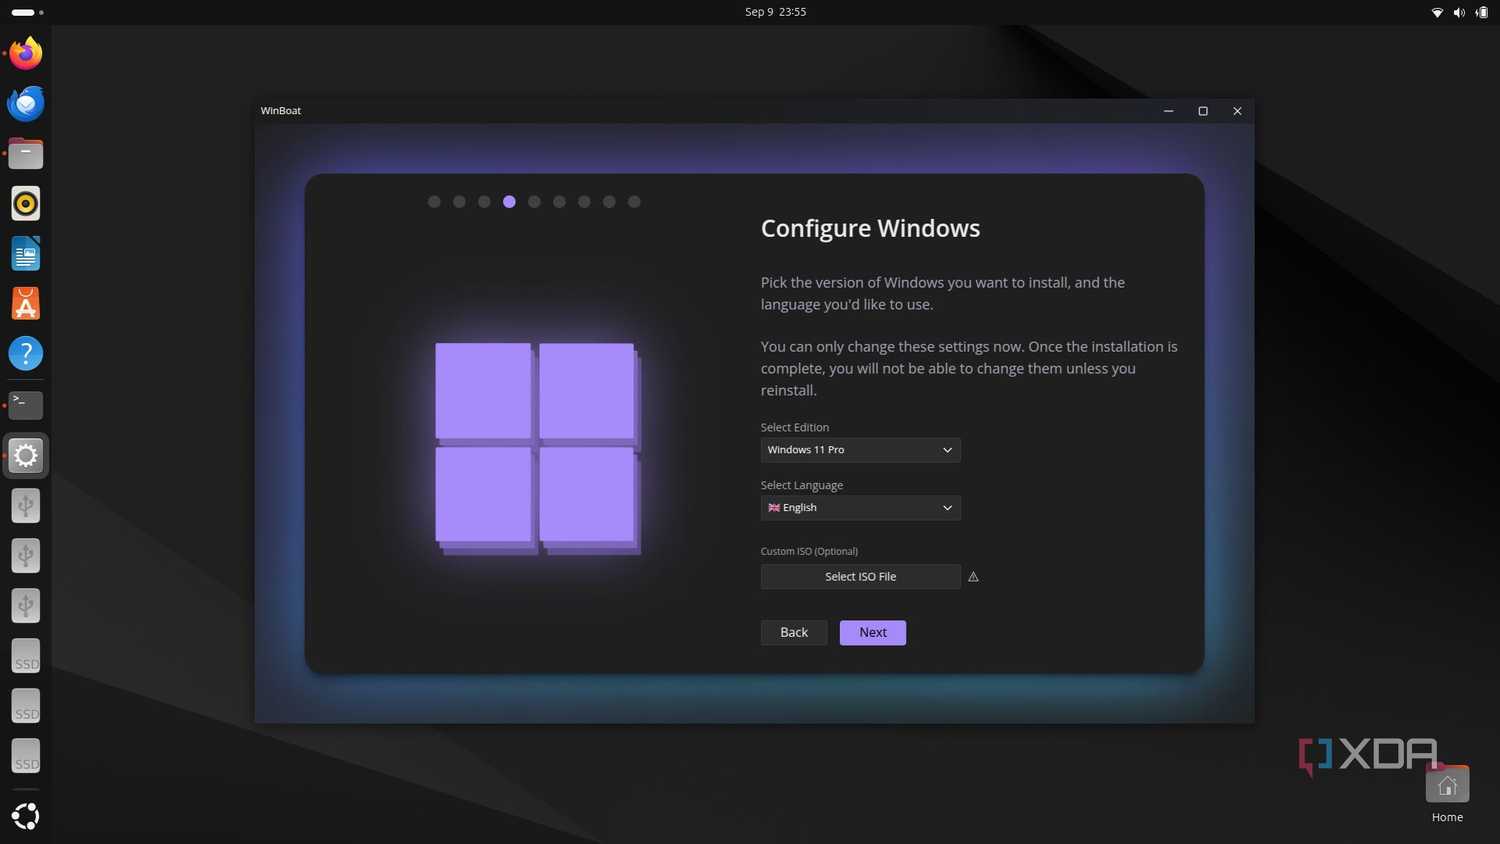Click the volume speaker icon in the top bar

click(1459, 12)
